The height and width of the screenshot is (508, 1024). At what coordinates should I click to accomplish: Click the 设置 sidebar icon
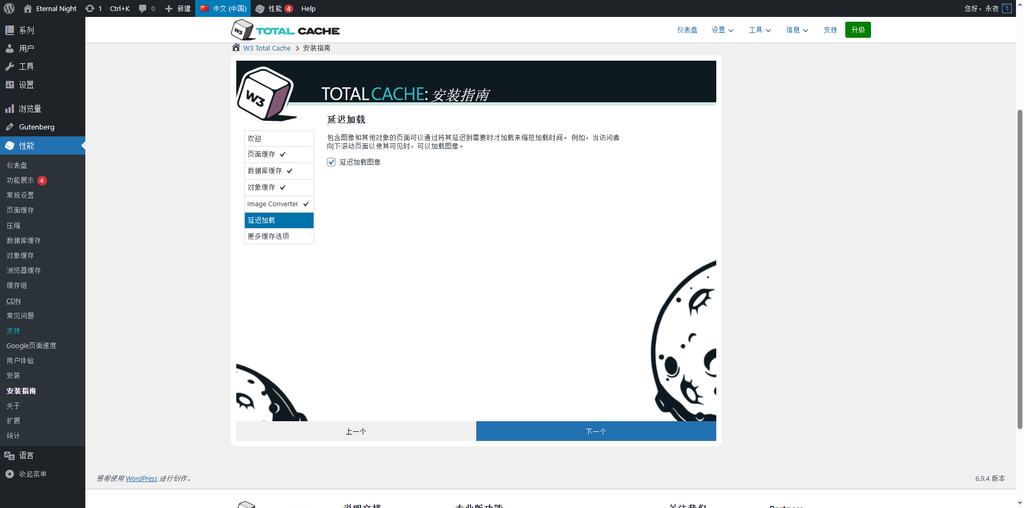(x=10, y=85)
